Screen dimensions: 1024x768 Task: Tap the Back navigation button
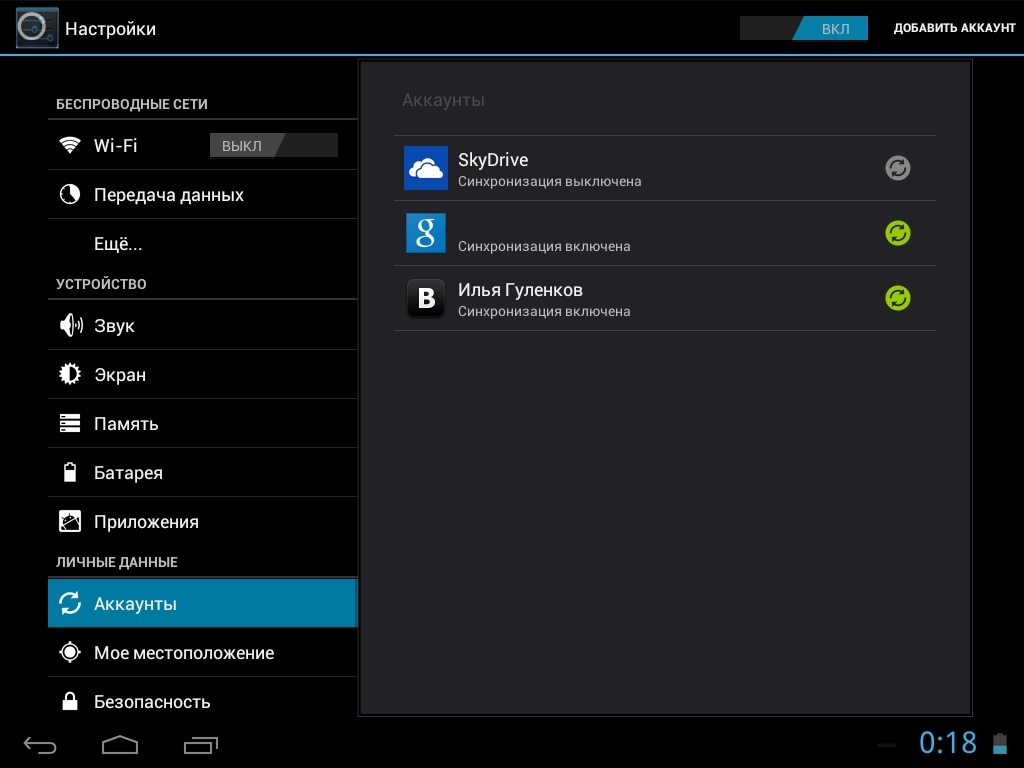(x=40, y=744)
